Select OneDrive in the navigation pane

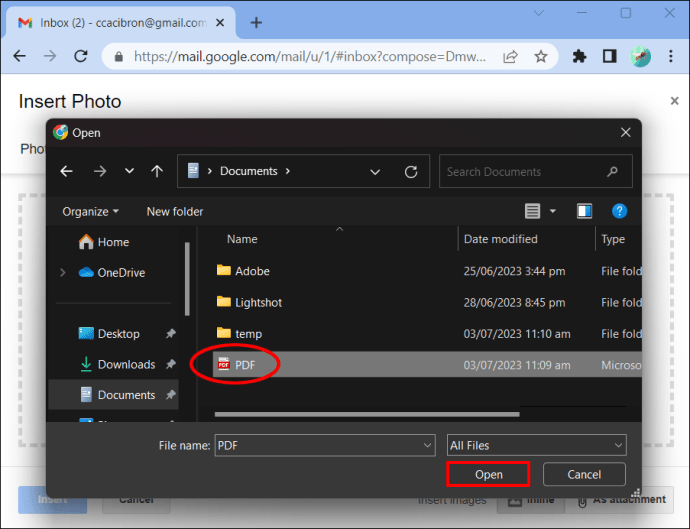coord(112,273)
